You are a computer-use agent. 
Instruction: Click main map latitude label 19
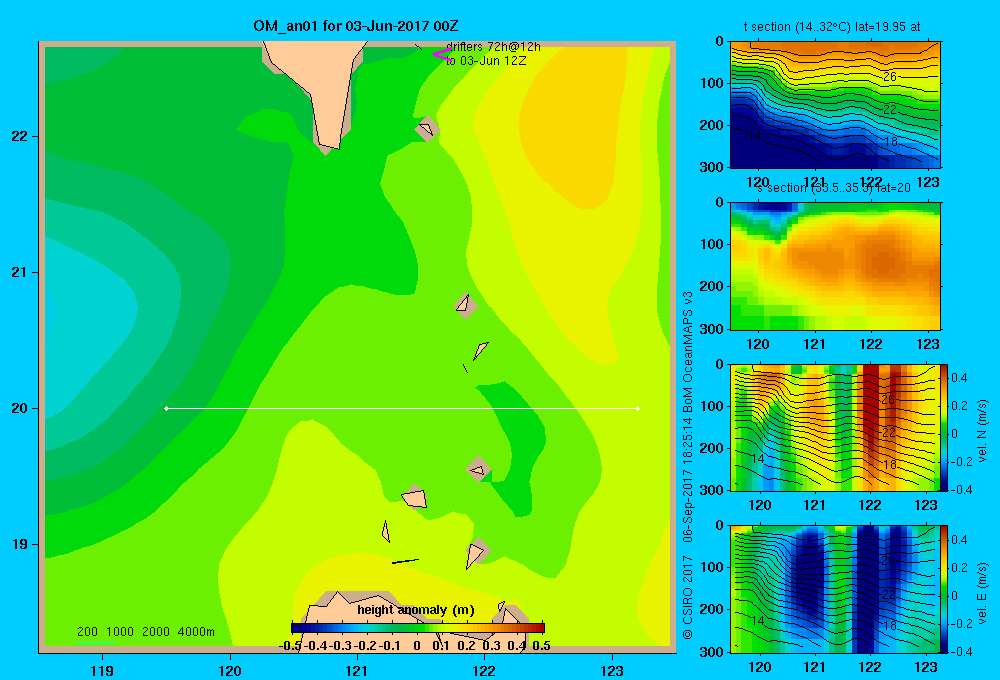click(20, 544)
